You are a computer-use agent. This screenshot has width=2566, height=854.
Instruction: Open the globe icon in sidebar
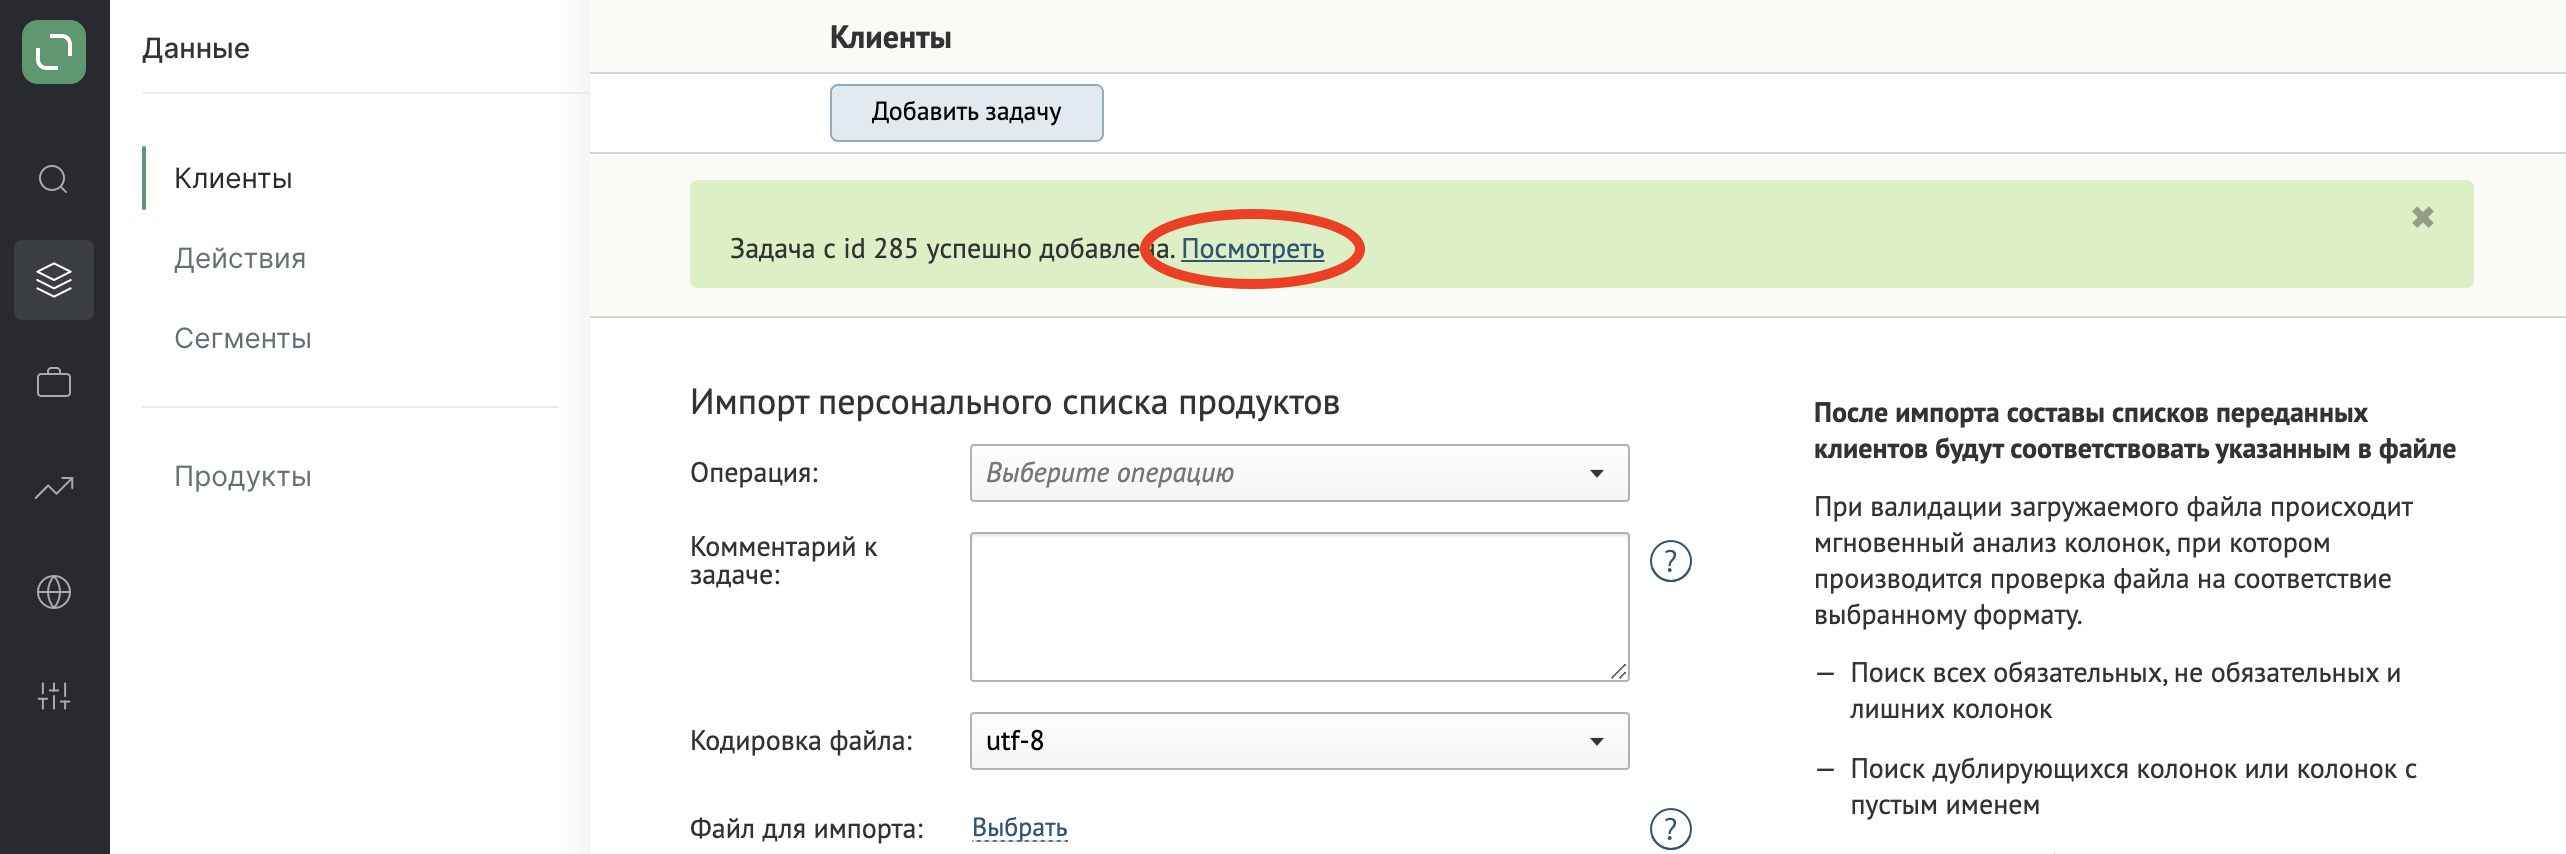click(54, 592)
